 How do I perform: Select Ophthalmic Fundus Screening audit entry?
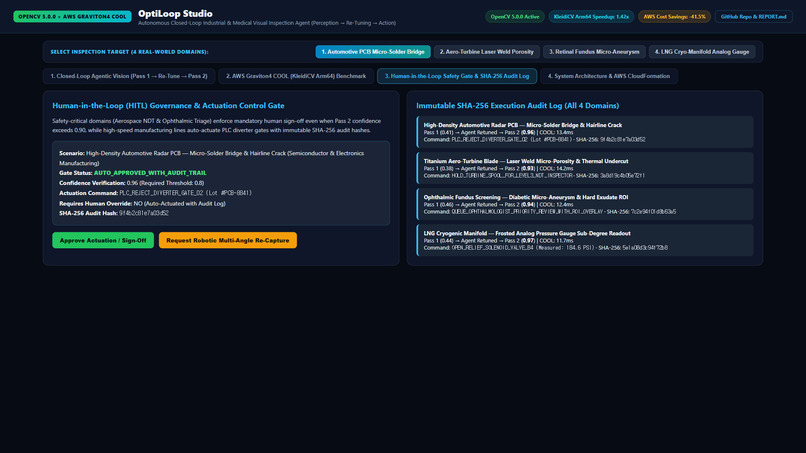585,204
